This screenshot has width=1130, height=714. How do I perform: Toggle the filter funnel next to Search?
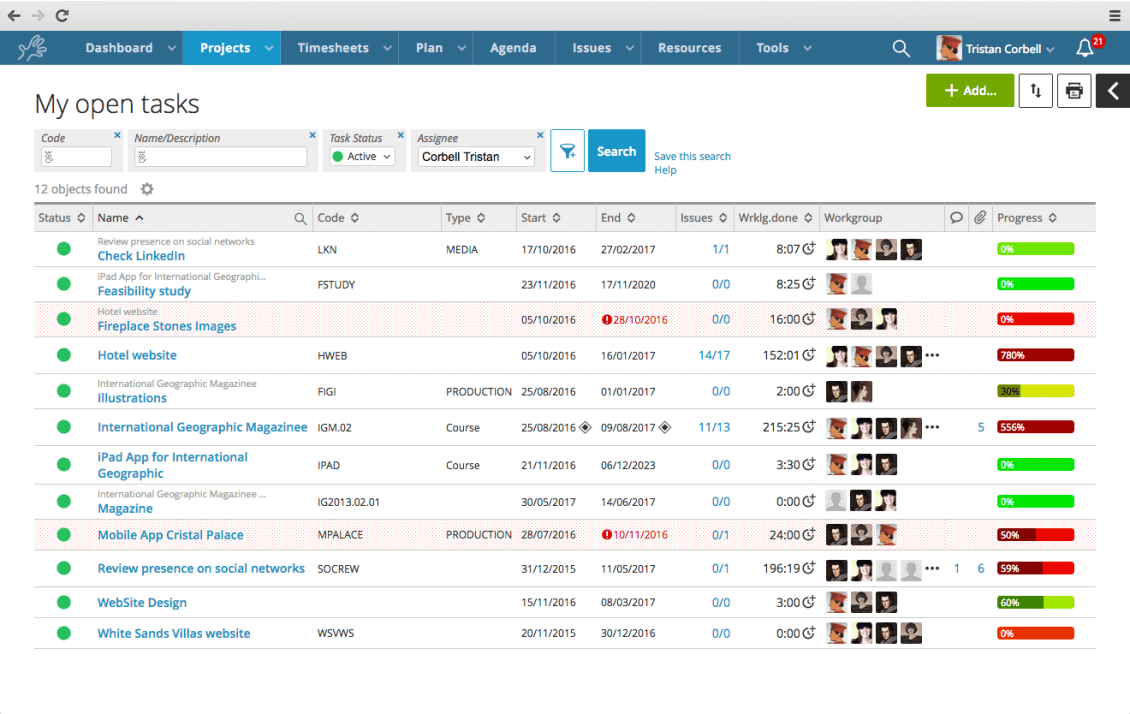coord(567,150)
